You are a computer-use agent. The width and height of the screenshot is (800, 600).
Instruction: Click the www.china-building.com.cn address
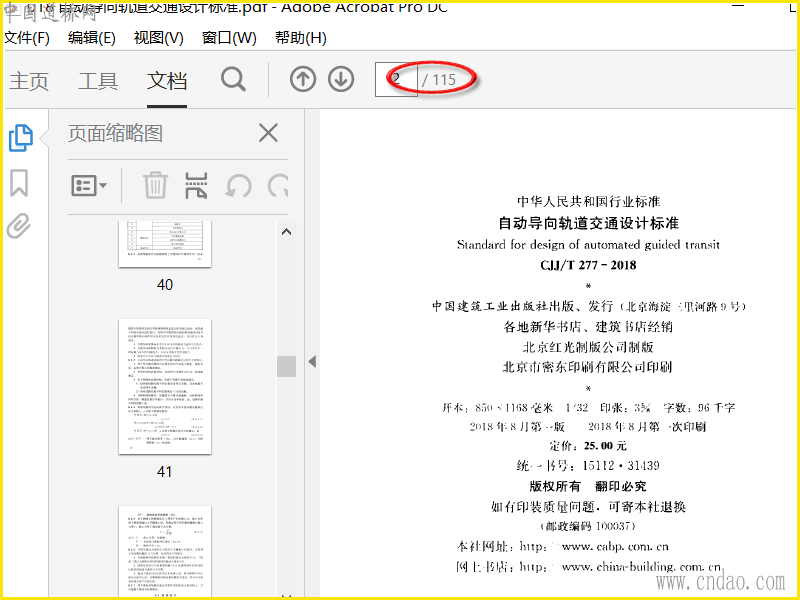[x=641, y=566]
